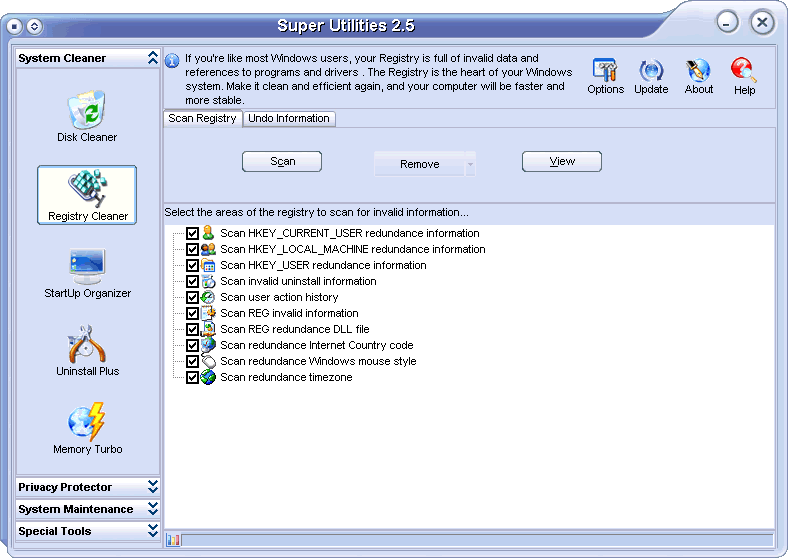The image size is (788, 558).
Task: Open StartUp Organizer
Action: [87, 272]
